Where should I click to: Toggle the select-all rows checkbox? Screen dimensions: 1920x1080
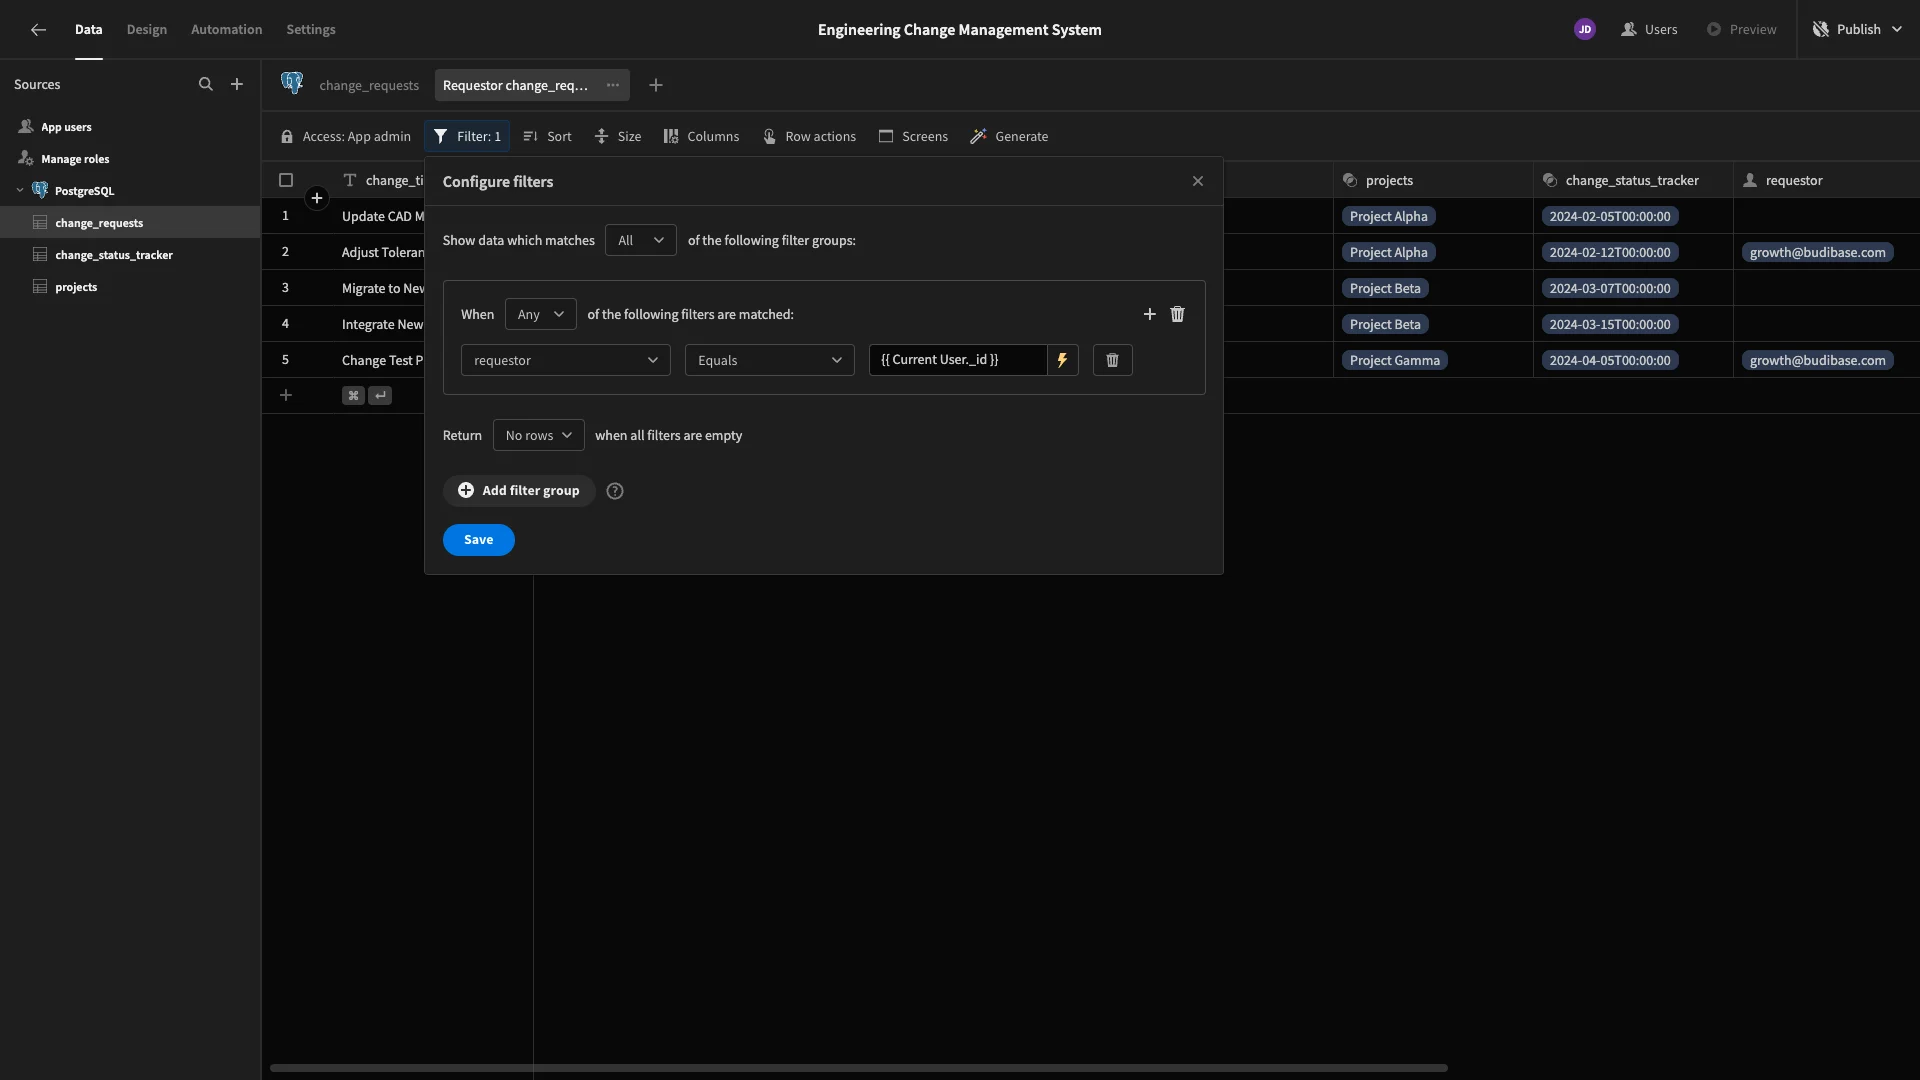tap(286, 180)
